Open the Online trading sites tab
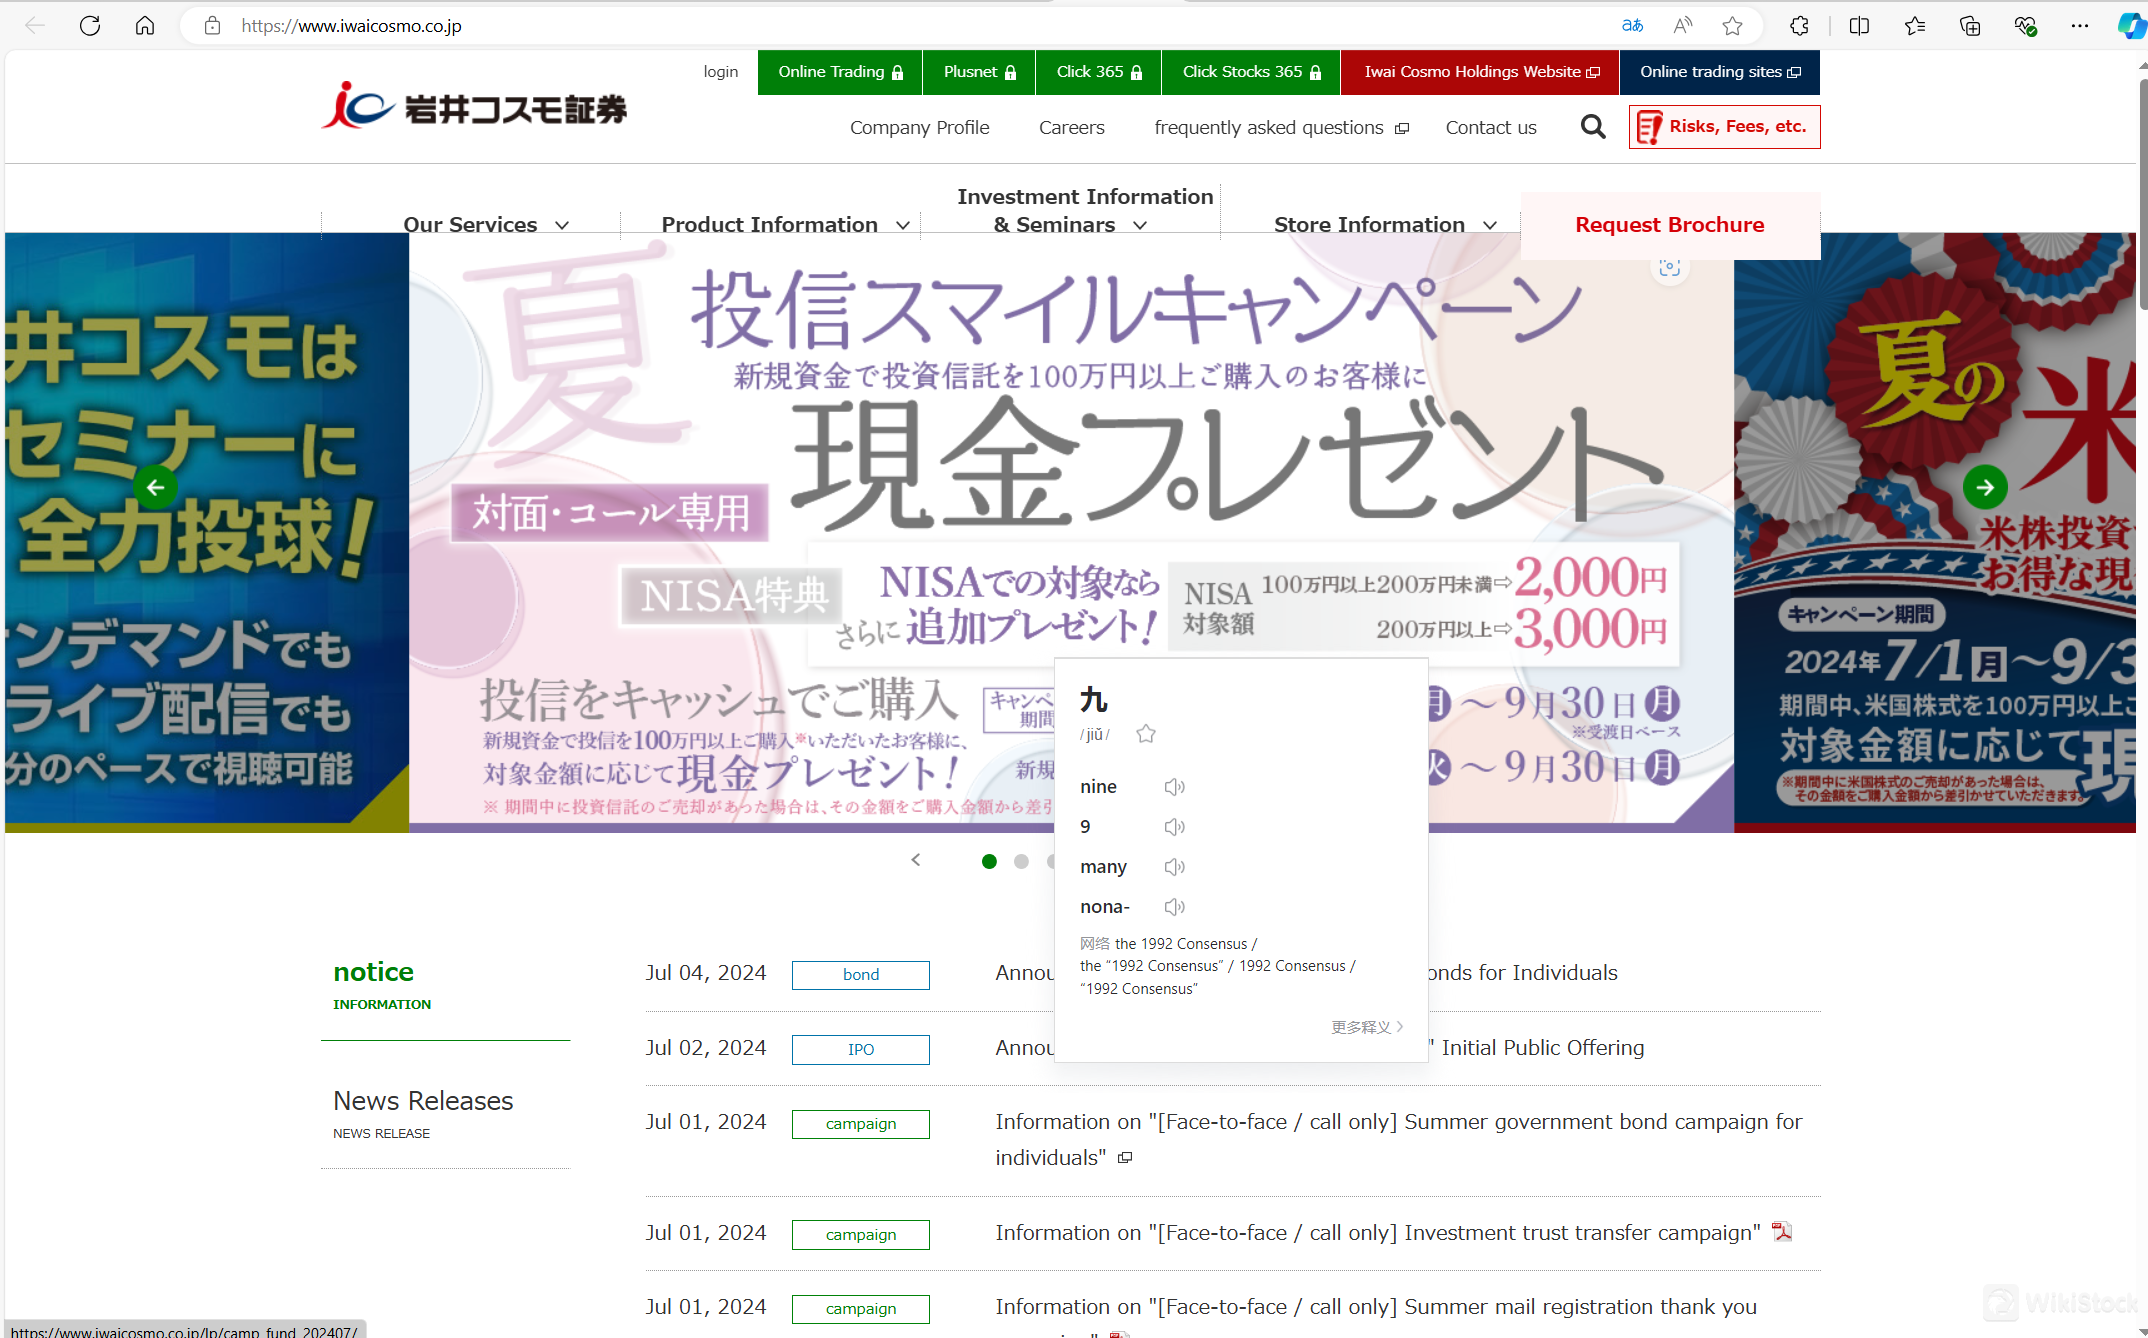 1720,72
